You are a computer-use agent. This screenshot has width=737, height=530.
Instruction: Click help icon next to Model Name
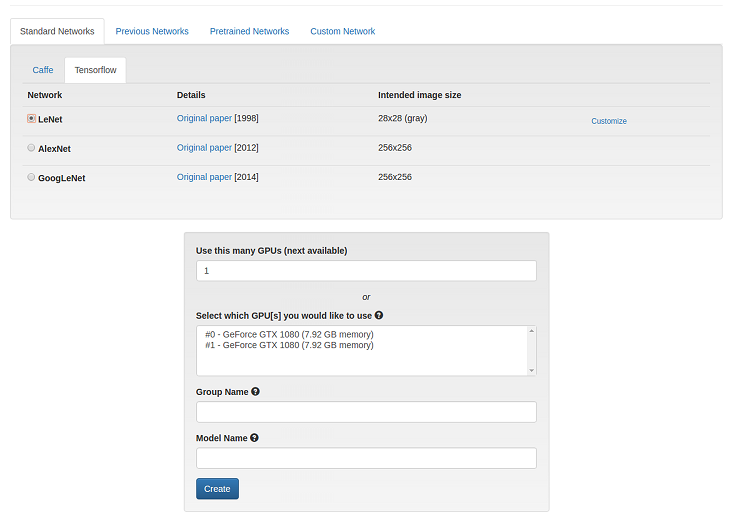(x=255, y=438)
